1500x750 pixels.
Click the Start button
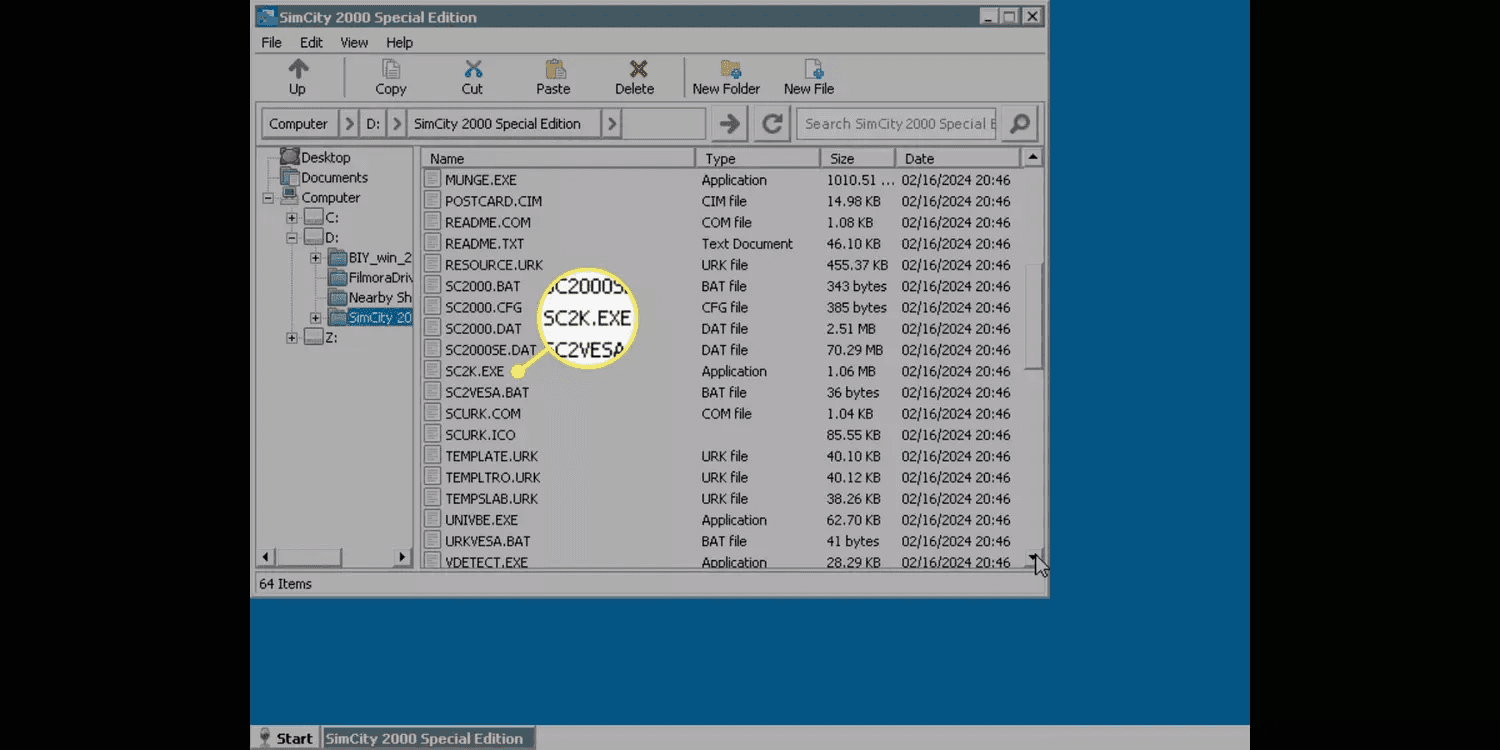point(286,737)
